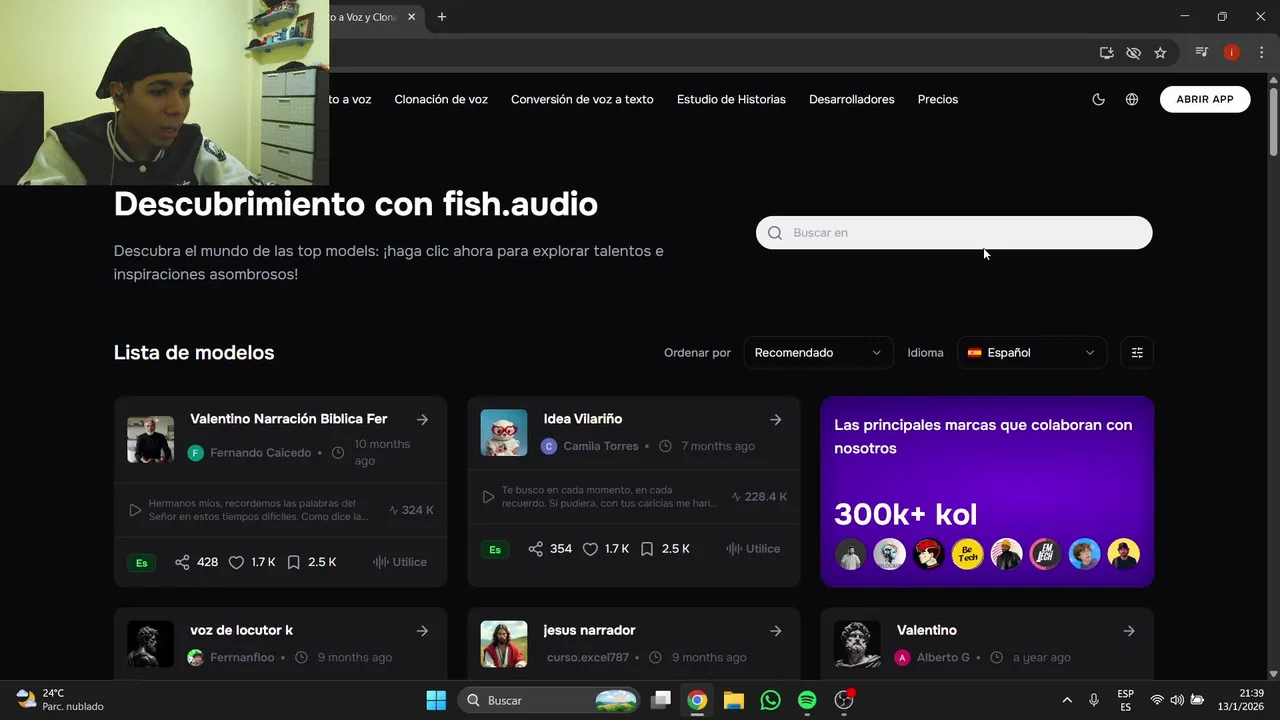This screenshot has width=1280, height=720.
Task: Close the current browser tab
Action: [411, 17]
